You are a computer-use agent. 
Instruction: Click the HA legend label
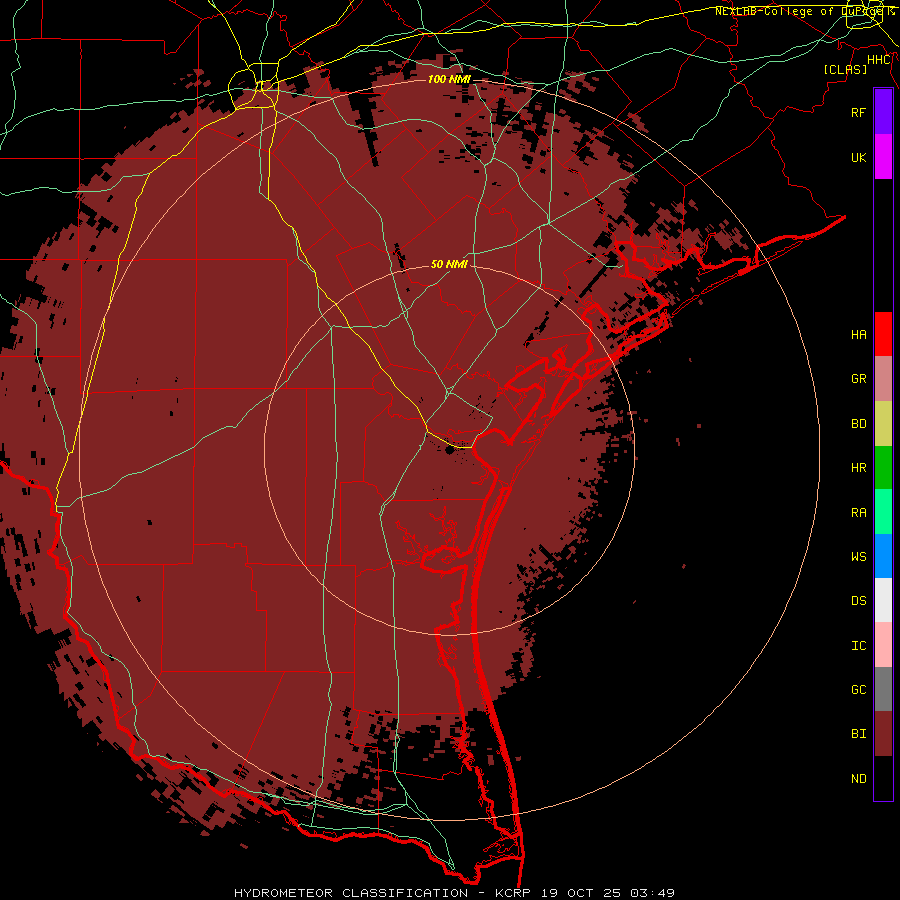pyautogui.click(x=859, y=335)
